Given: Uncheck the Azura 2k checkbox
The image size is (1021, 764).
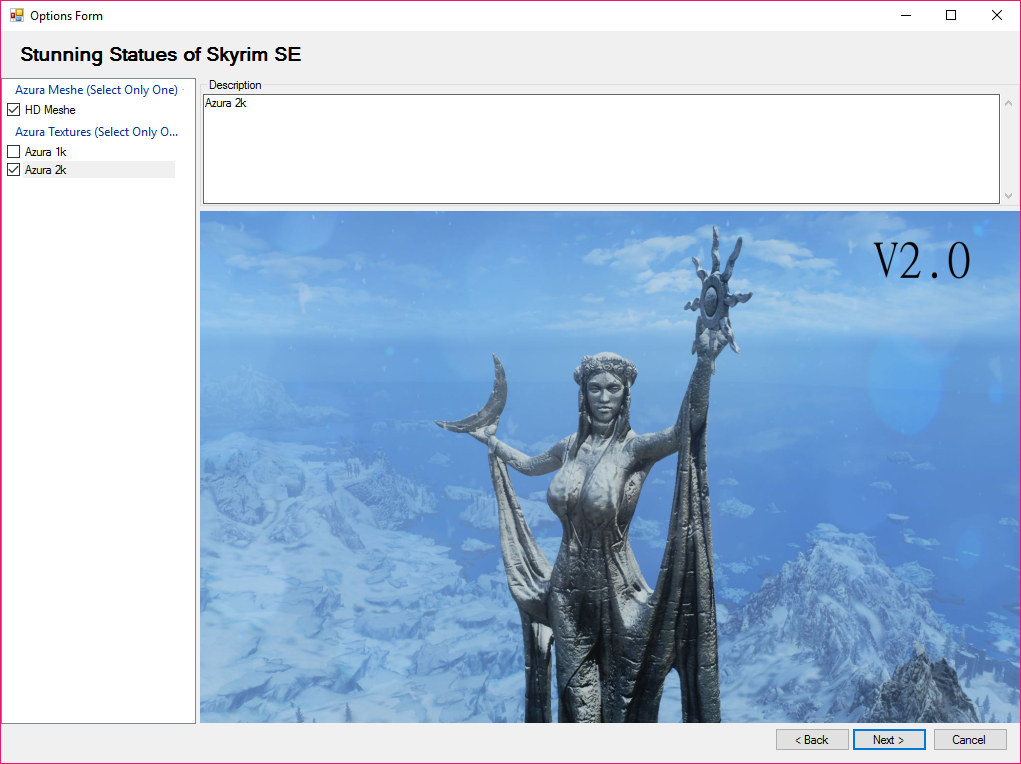Looking at the screenshot, I should coord(14,170).
